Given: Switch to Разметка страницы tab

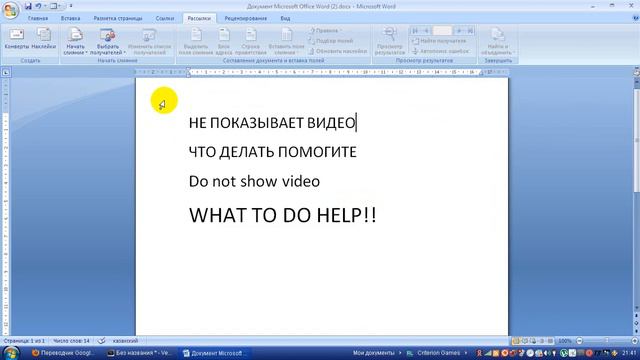Looking at the screenshot, I should pyautogui.click(x=118, y=18).
